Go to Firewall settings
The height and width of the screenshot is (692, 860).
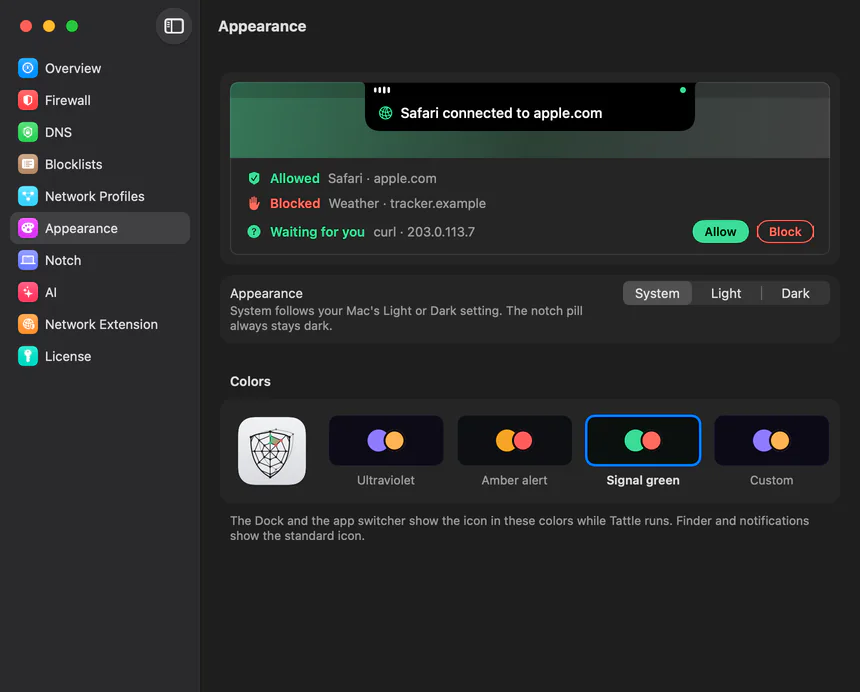coord(100,100)
